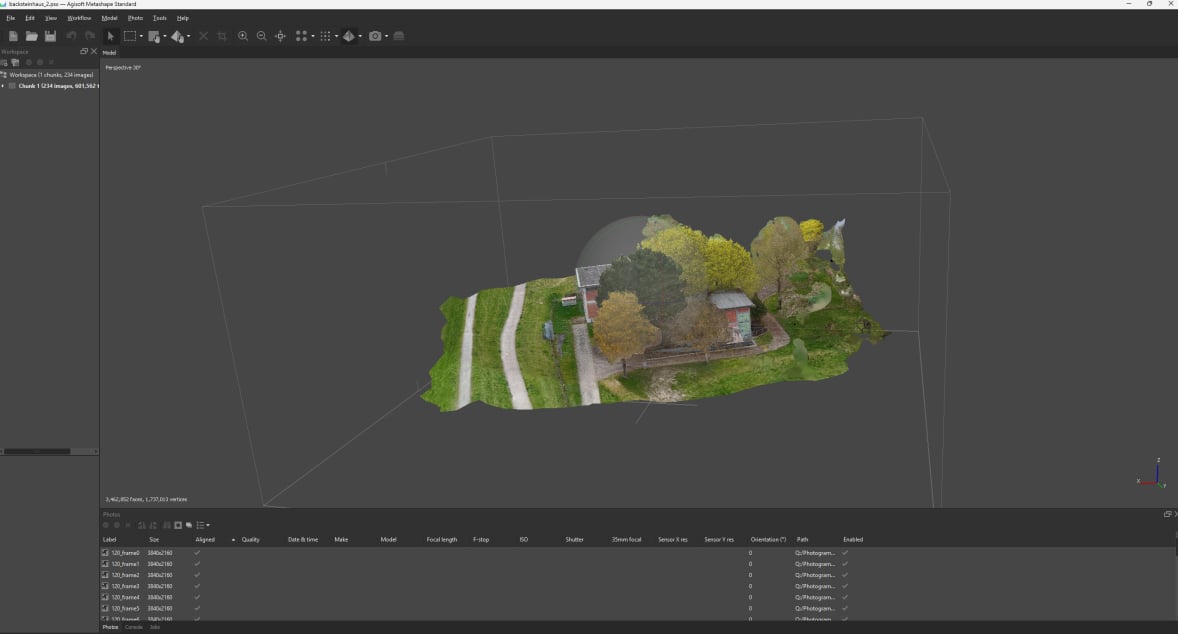The image size is (1178, 634).
Task: Sort photos by the Aligned column header
Action: pyautogui.click(x=205, y=539)
